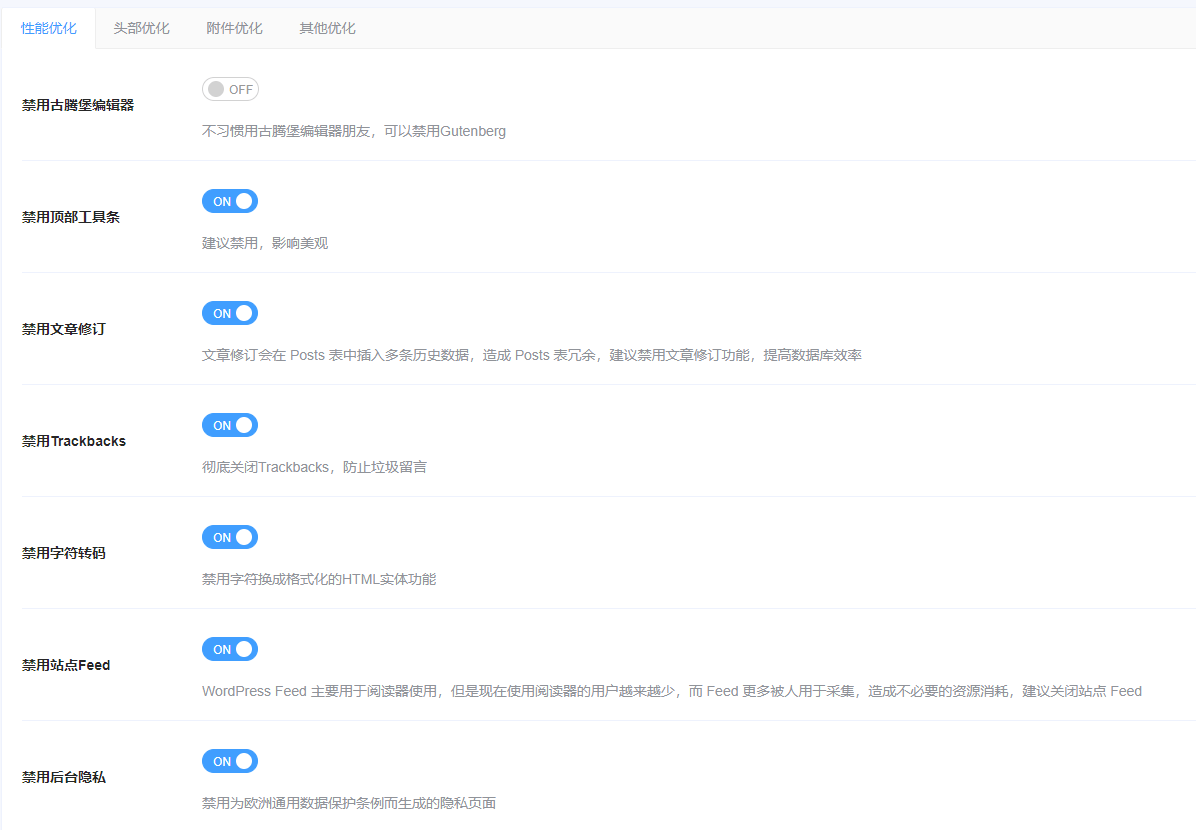The height and width of the screenshot is (830, 1196).
Task: Toggle the 禁用文章修订 switch
Action: coord(230,314)
